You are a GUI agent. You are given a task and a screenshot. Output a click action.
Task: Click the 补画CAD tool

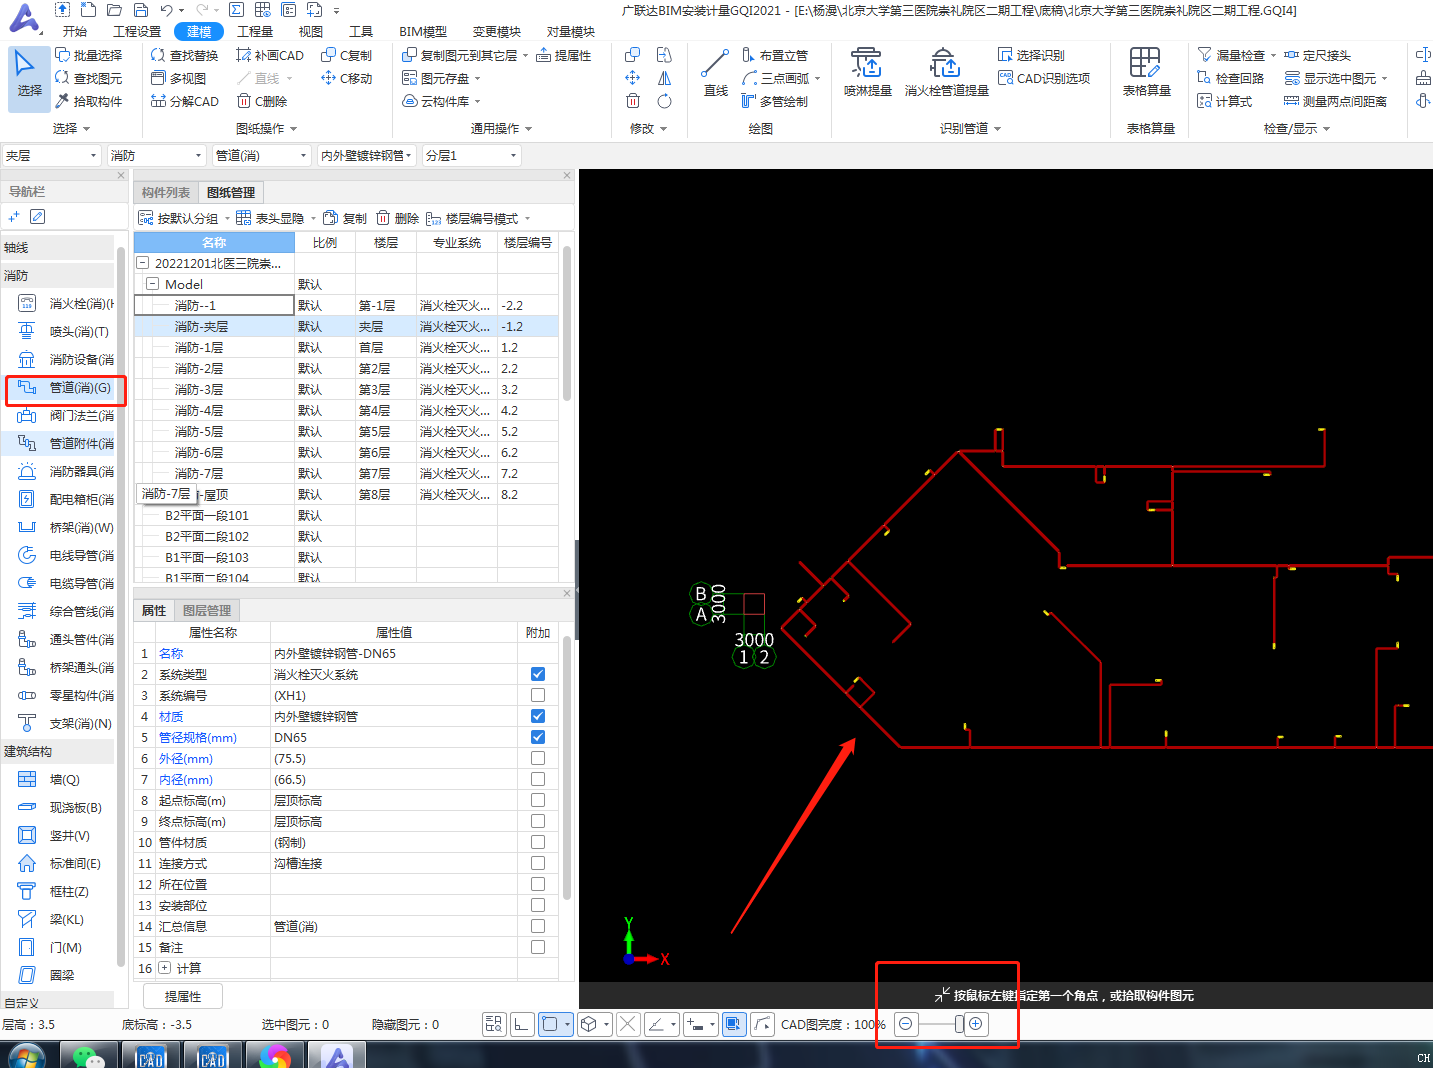click(270, 55)
